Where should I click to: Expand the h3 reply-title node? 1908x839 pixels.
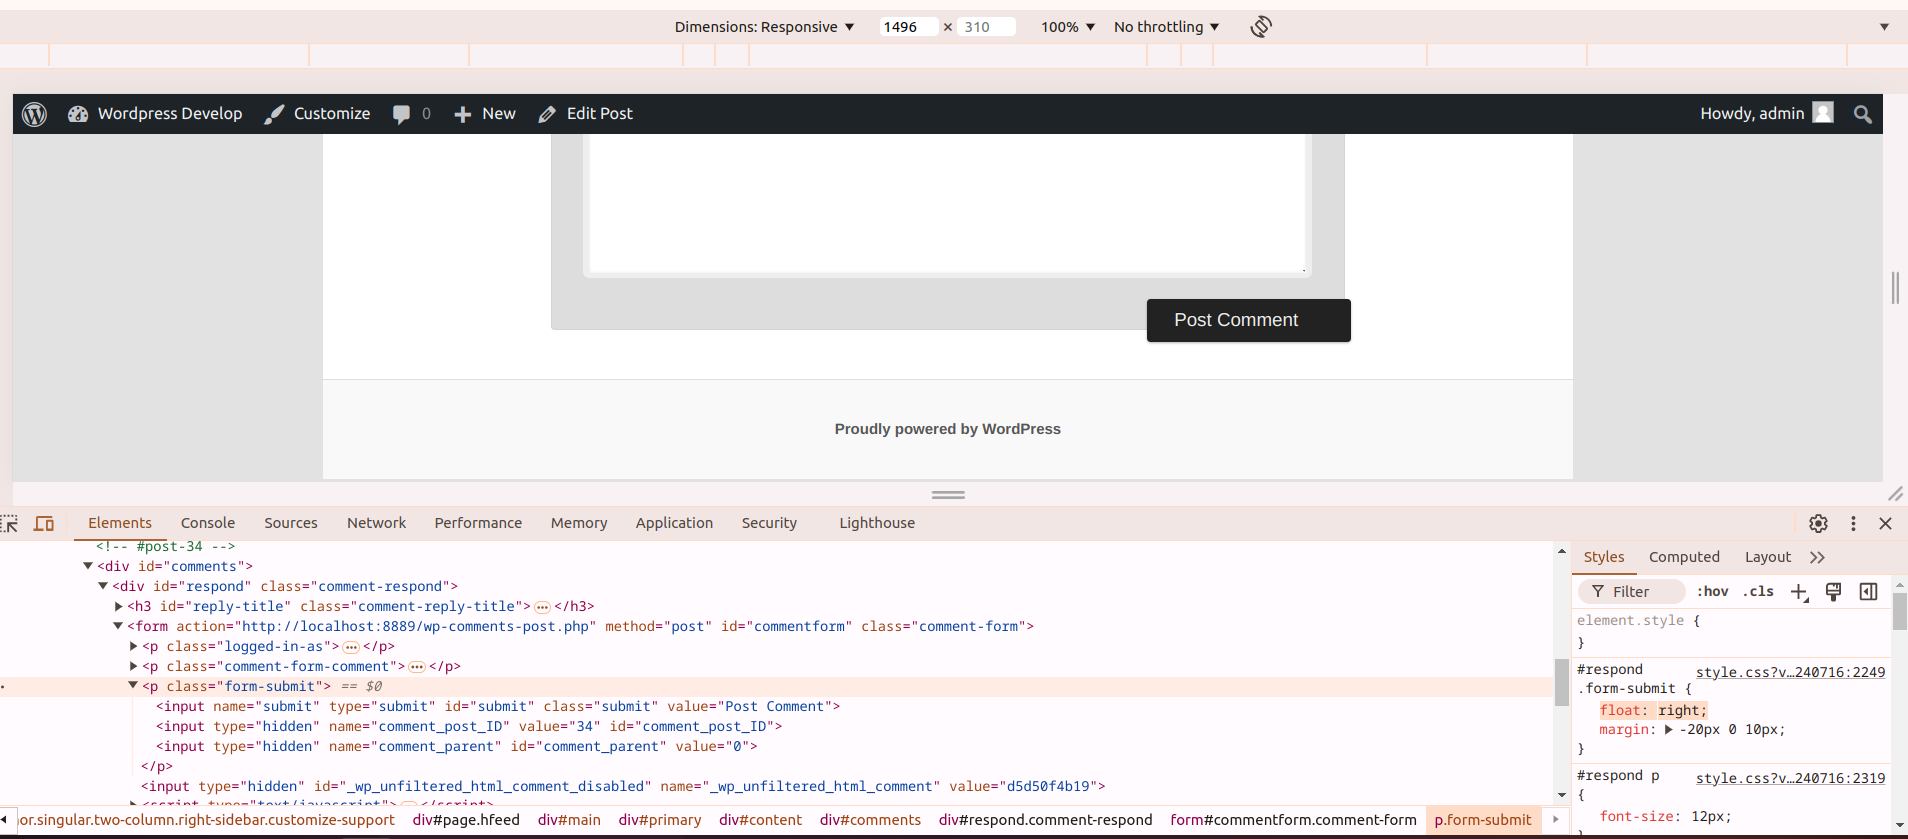(119, 606)
